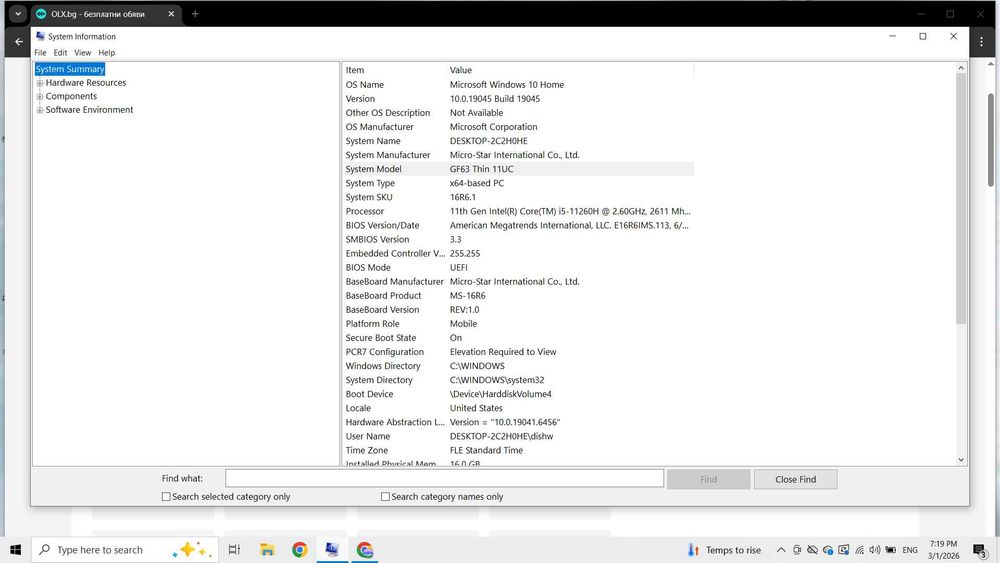Open the cloud tray icon with info badge
Viewport: 1000px width, 563px height.
pos(828,550)
